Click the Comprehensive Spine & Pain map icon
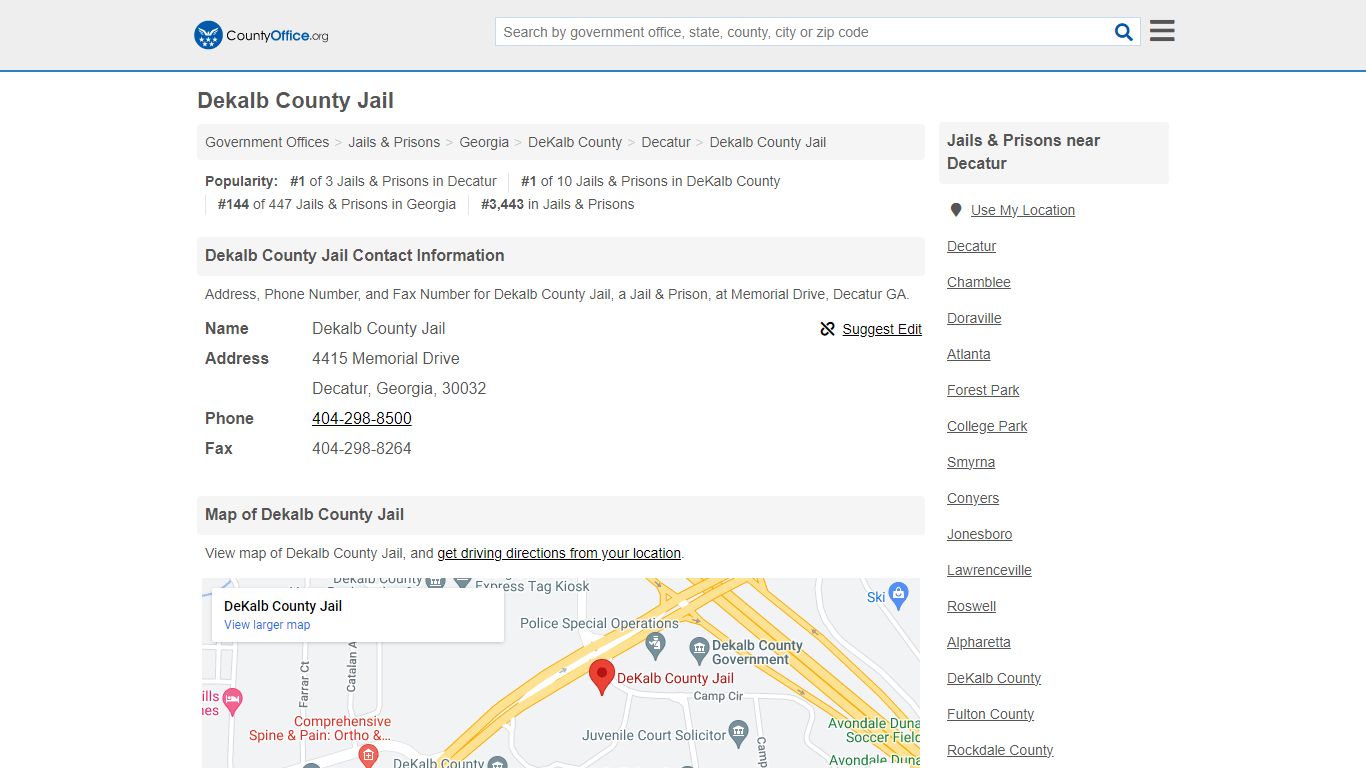 (x=368, y=755)
